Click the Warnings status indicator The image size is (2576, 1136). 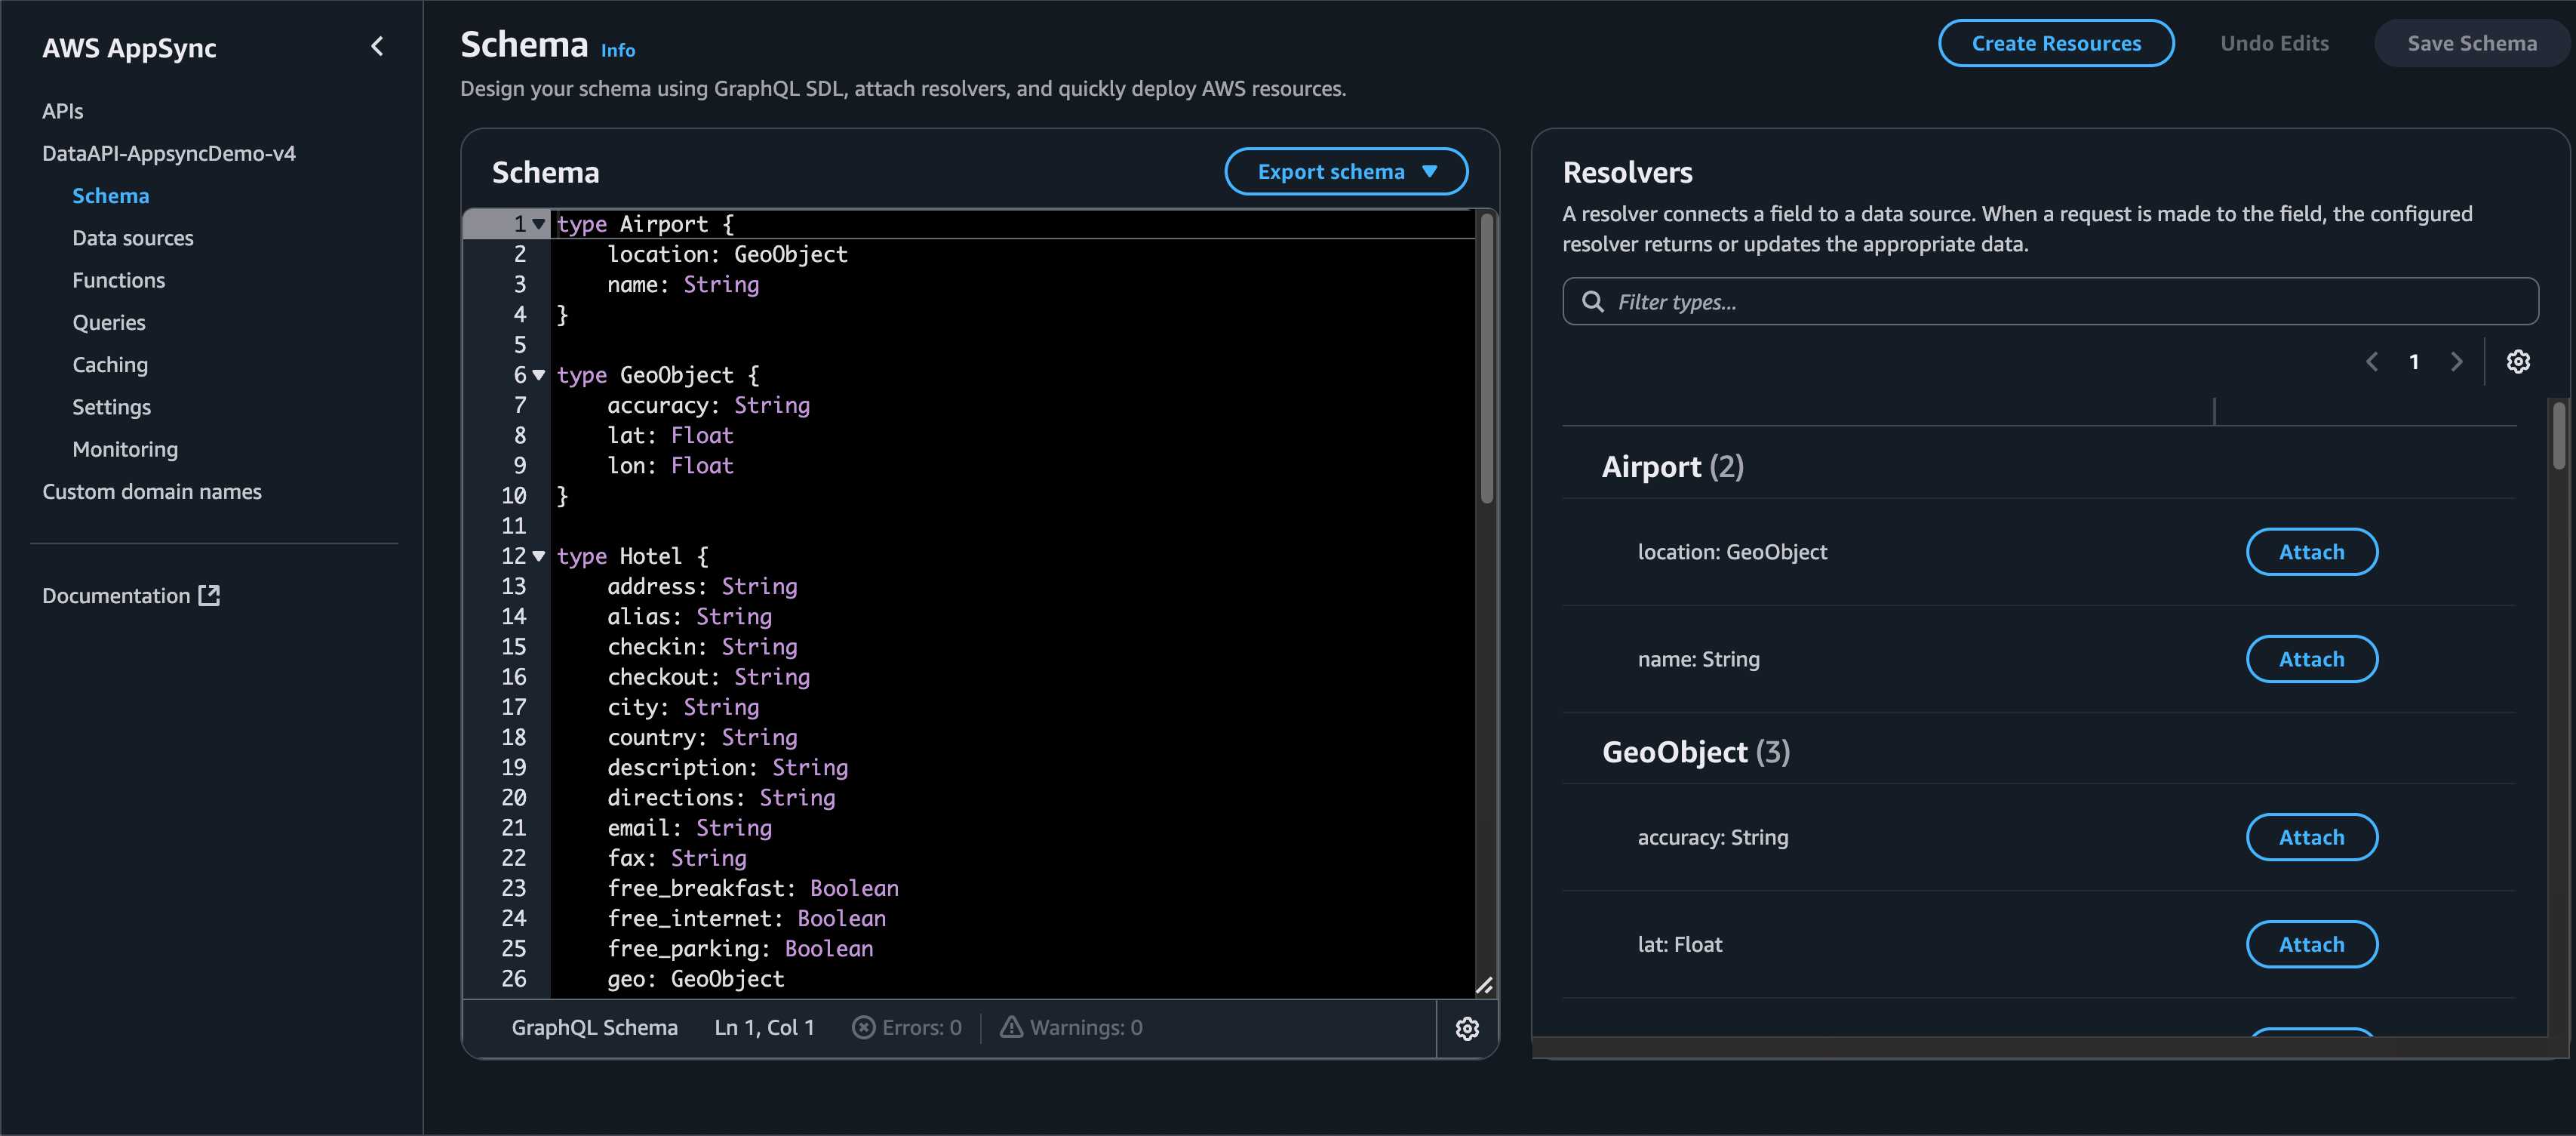[x=1071, y=1028]
